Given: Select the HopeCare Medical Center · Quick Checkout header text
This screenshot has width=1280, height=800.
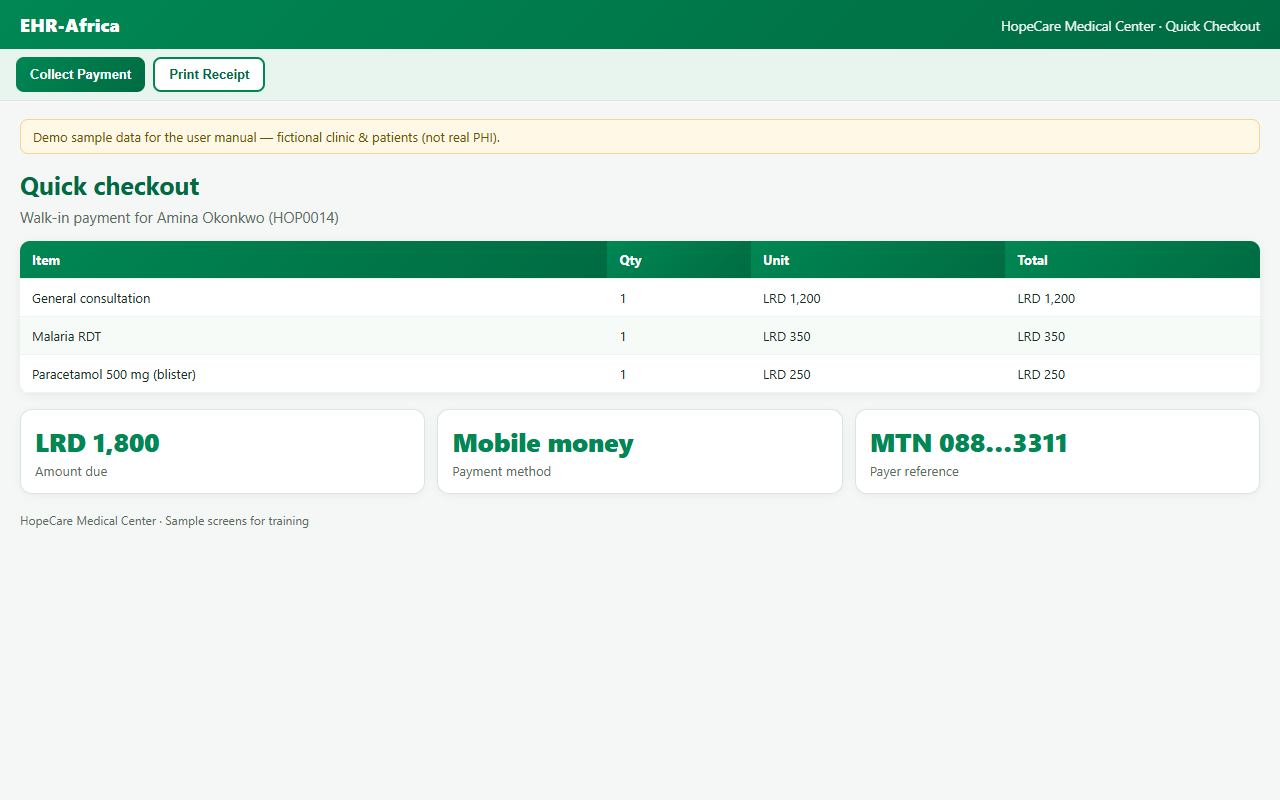Looking at the screenshot, I should [1130, 27].
